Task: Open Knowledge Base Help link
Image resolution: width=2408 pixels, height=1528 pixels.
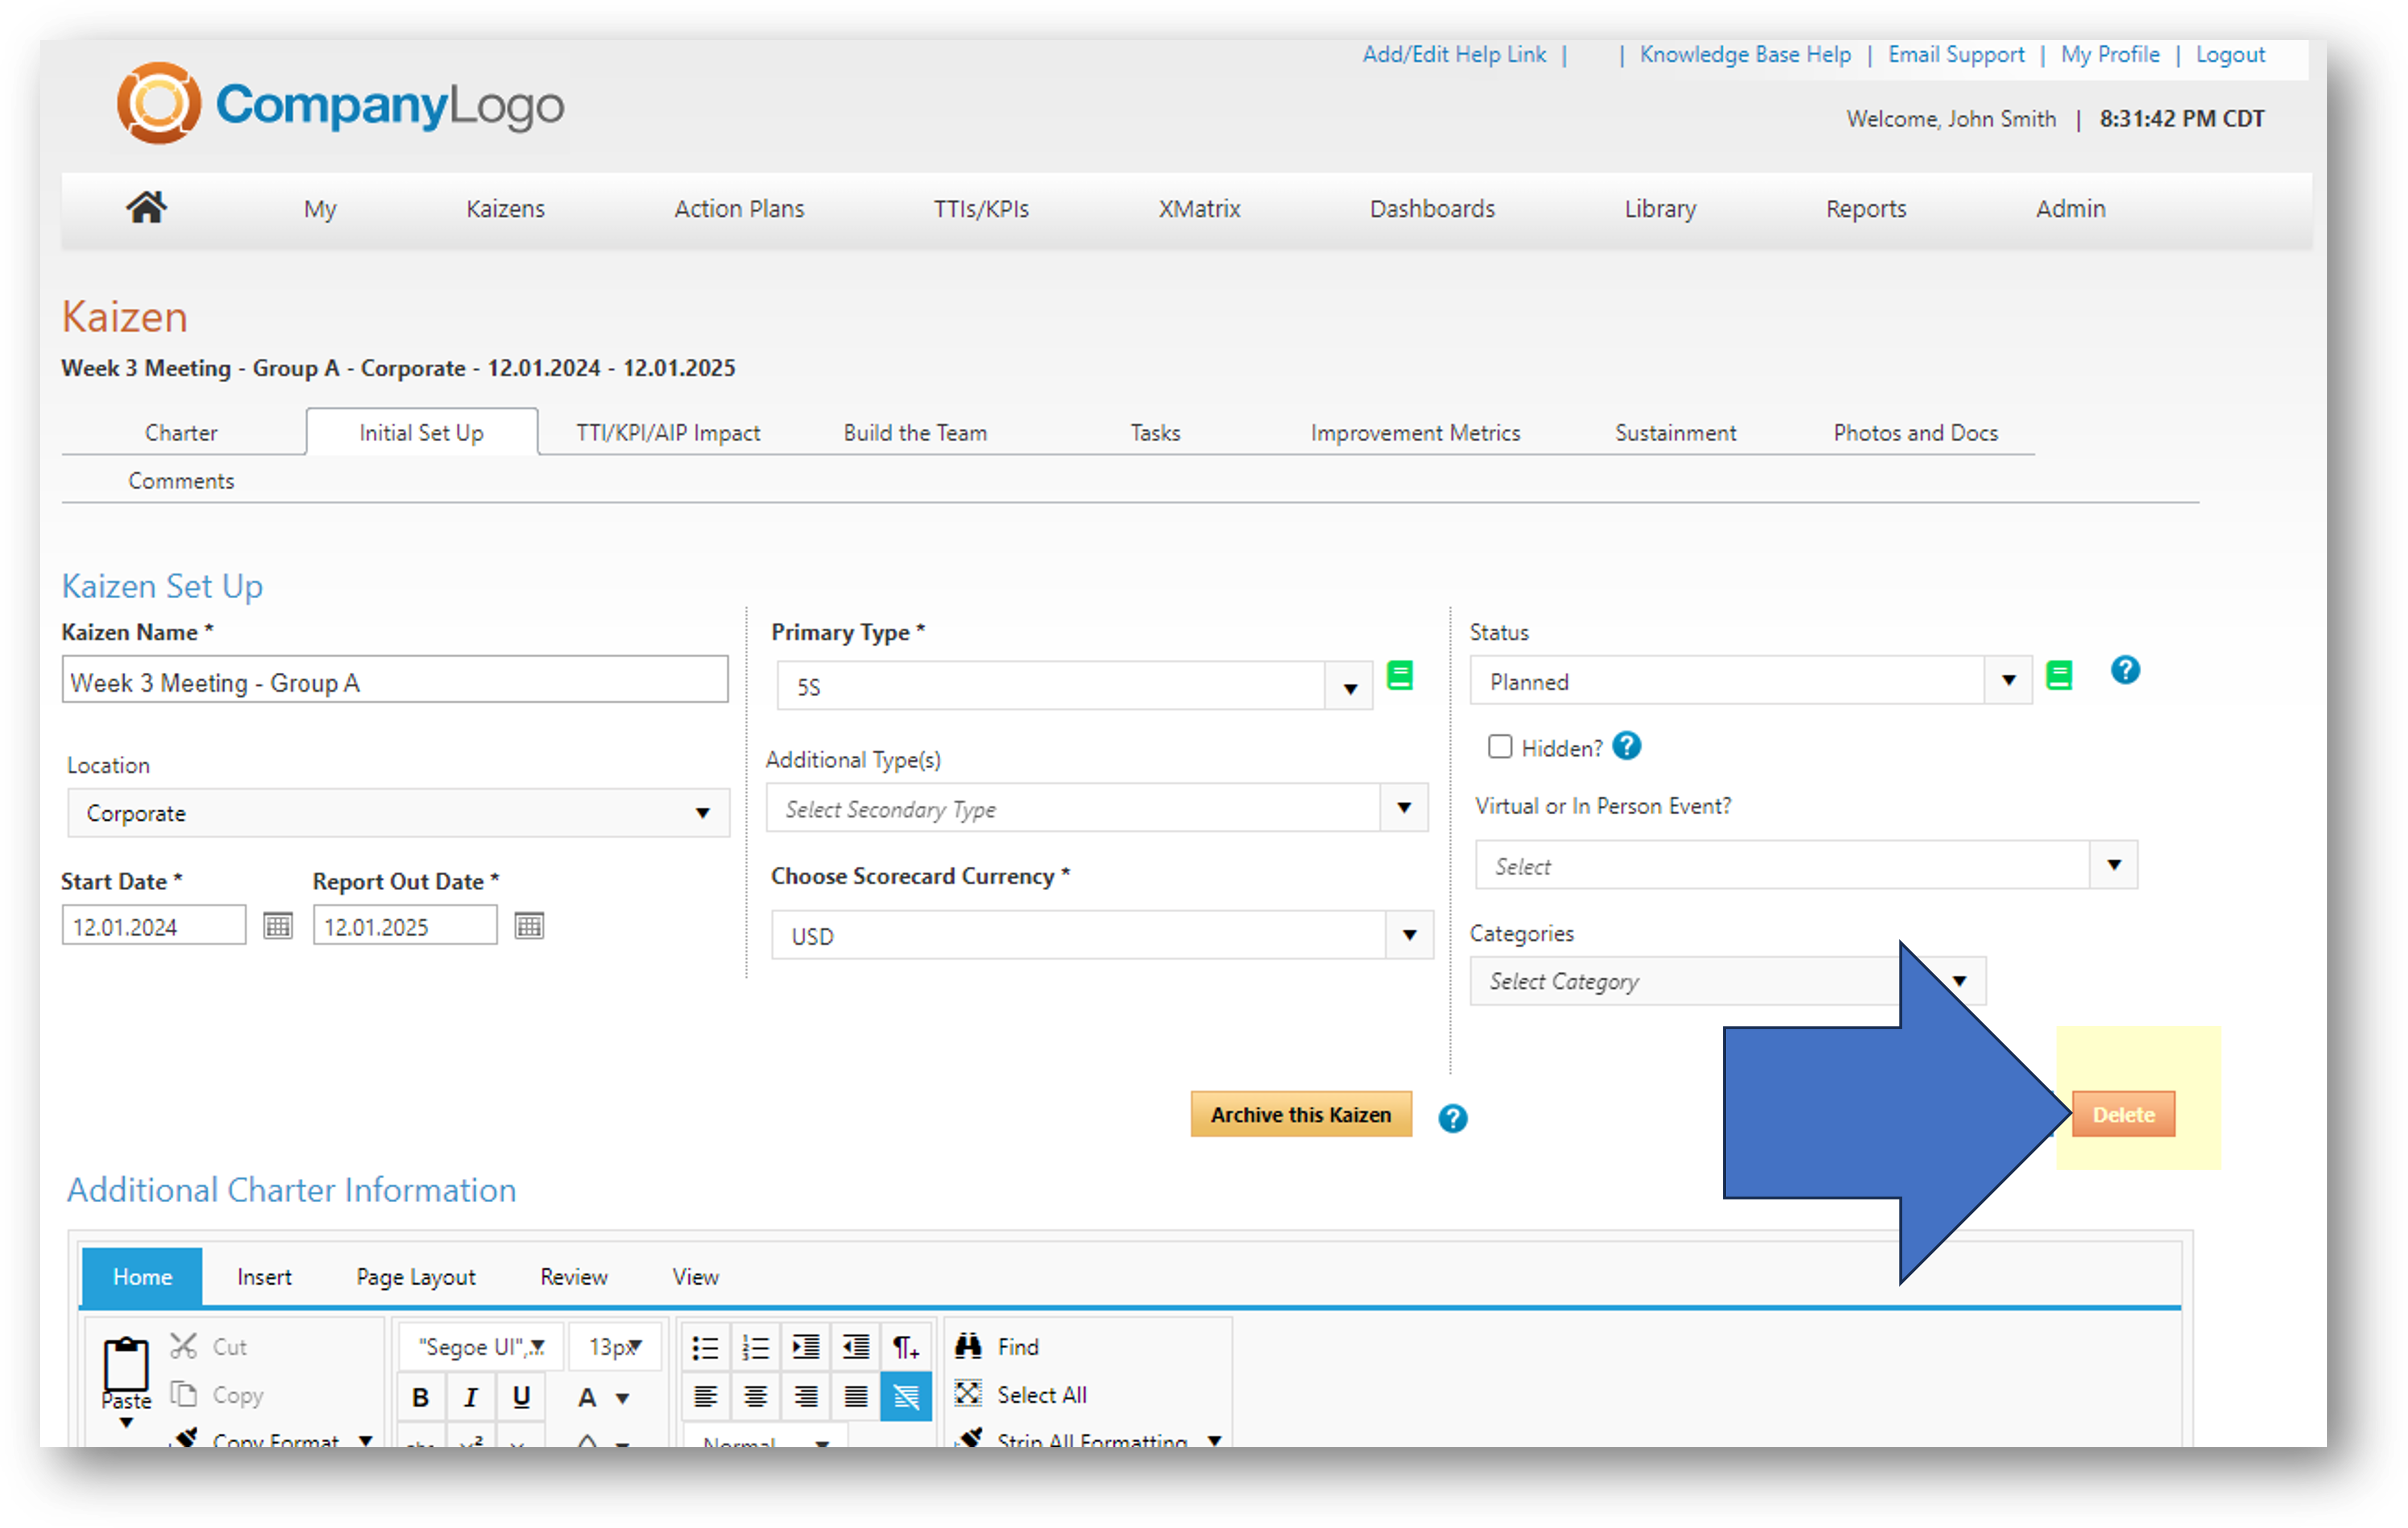Action: [x=1745, y=54]
